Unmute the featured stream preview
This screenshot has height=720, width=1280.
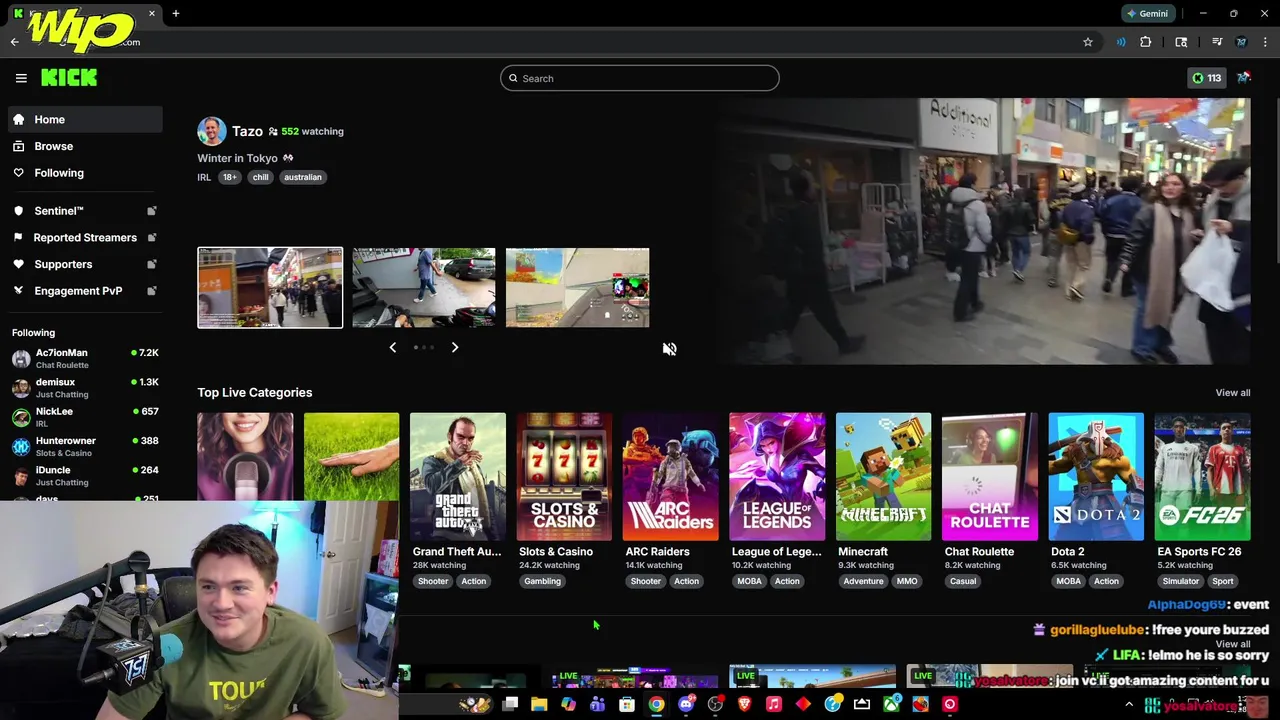click(x=669, y=349)
